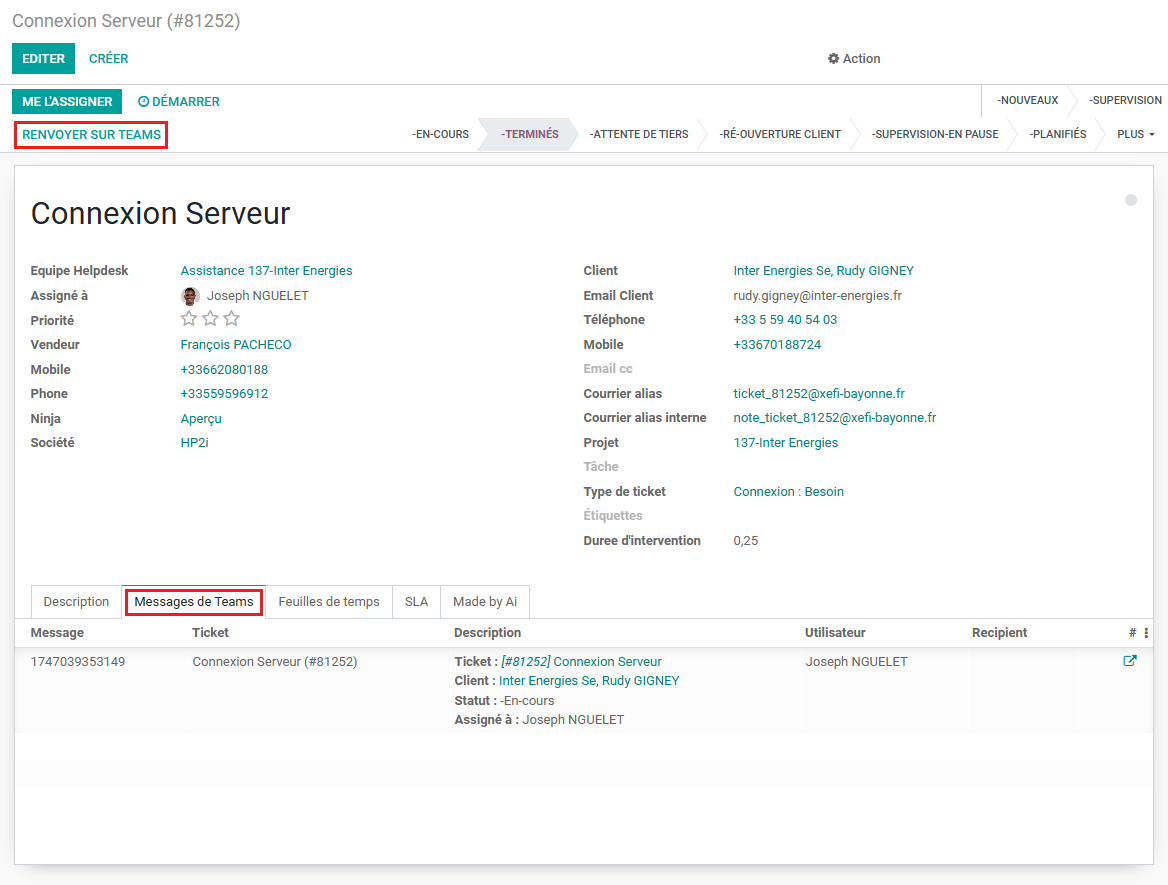Click the 'Statut : -En-cours' text in message row
Screen dimensions: 1168x885
coord(504,701)
